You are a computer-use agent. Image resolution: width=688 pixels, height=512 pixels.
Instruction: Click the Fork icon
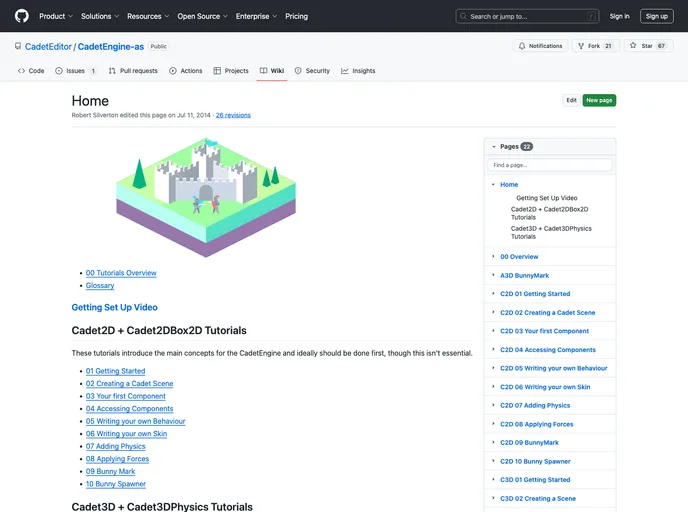[x=581, y=46]
